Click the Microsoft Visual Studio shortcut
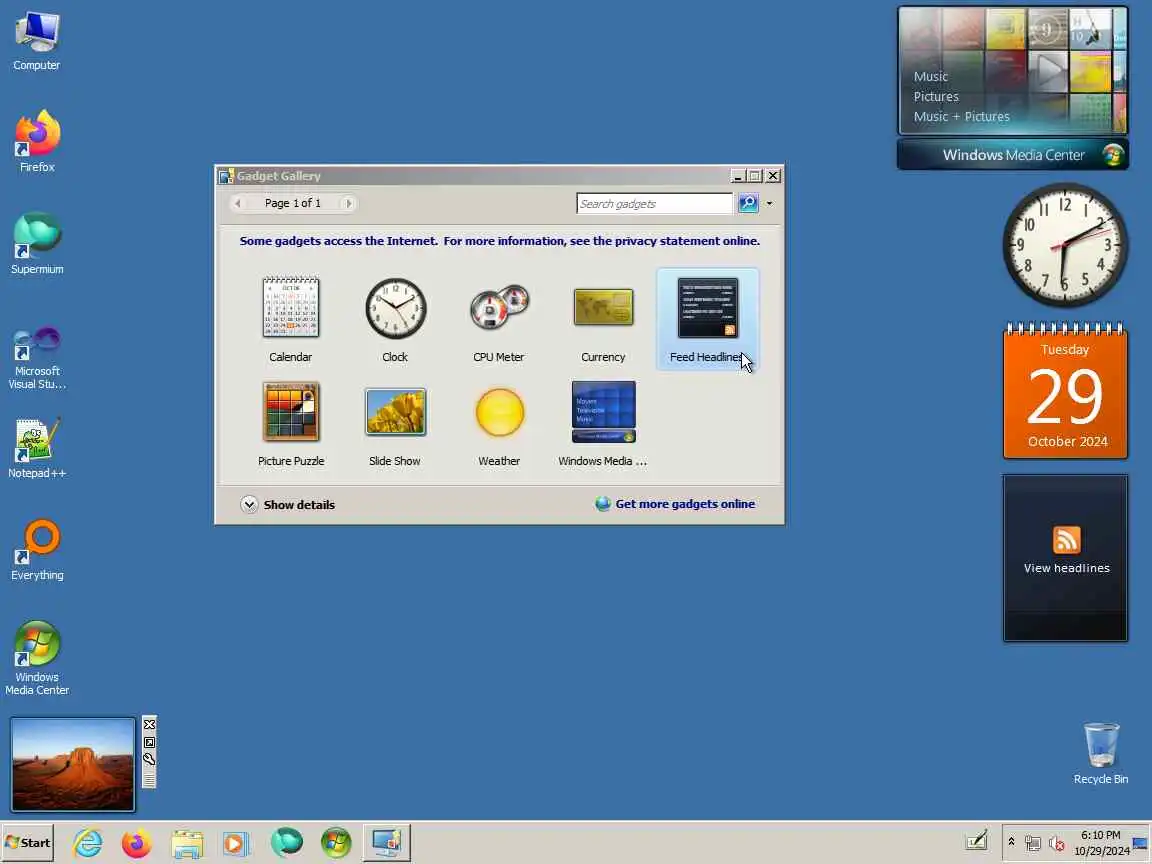1152x864 pixels. 37,358
